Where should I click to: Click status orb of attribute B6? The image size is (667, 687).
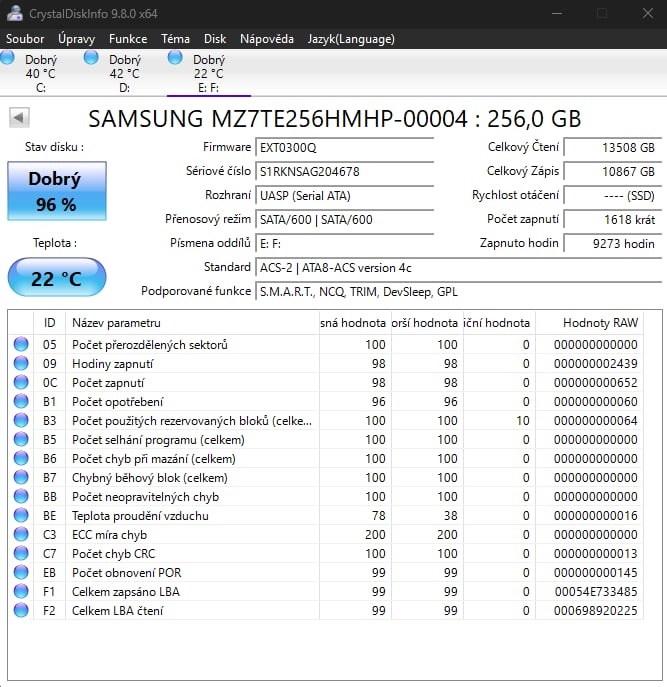pos(21,458)
